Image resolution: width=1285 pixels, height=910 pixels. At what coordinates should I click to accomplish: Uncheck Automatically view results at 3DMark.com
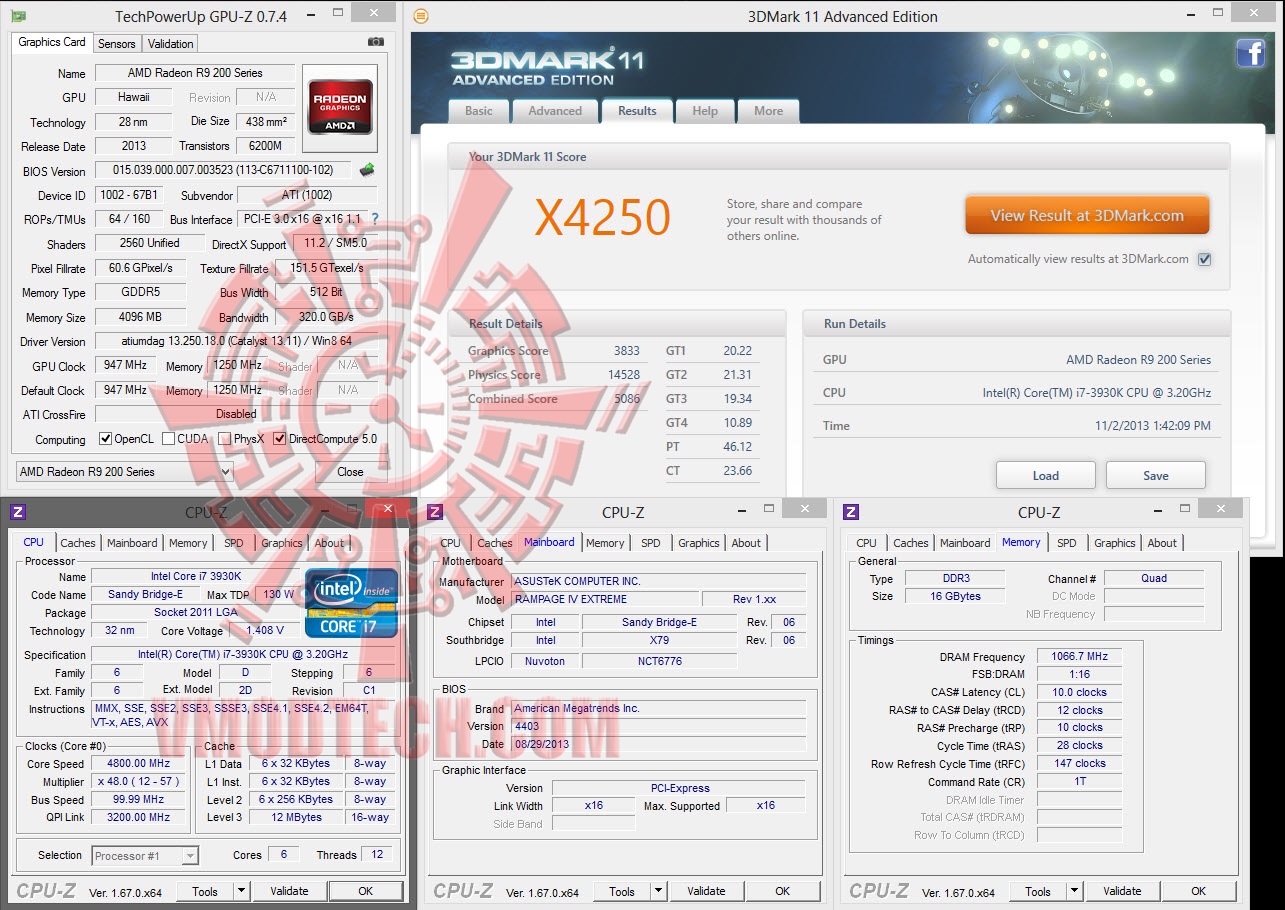coord(1204,259)
